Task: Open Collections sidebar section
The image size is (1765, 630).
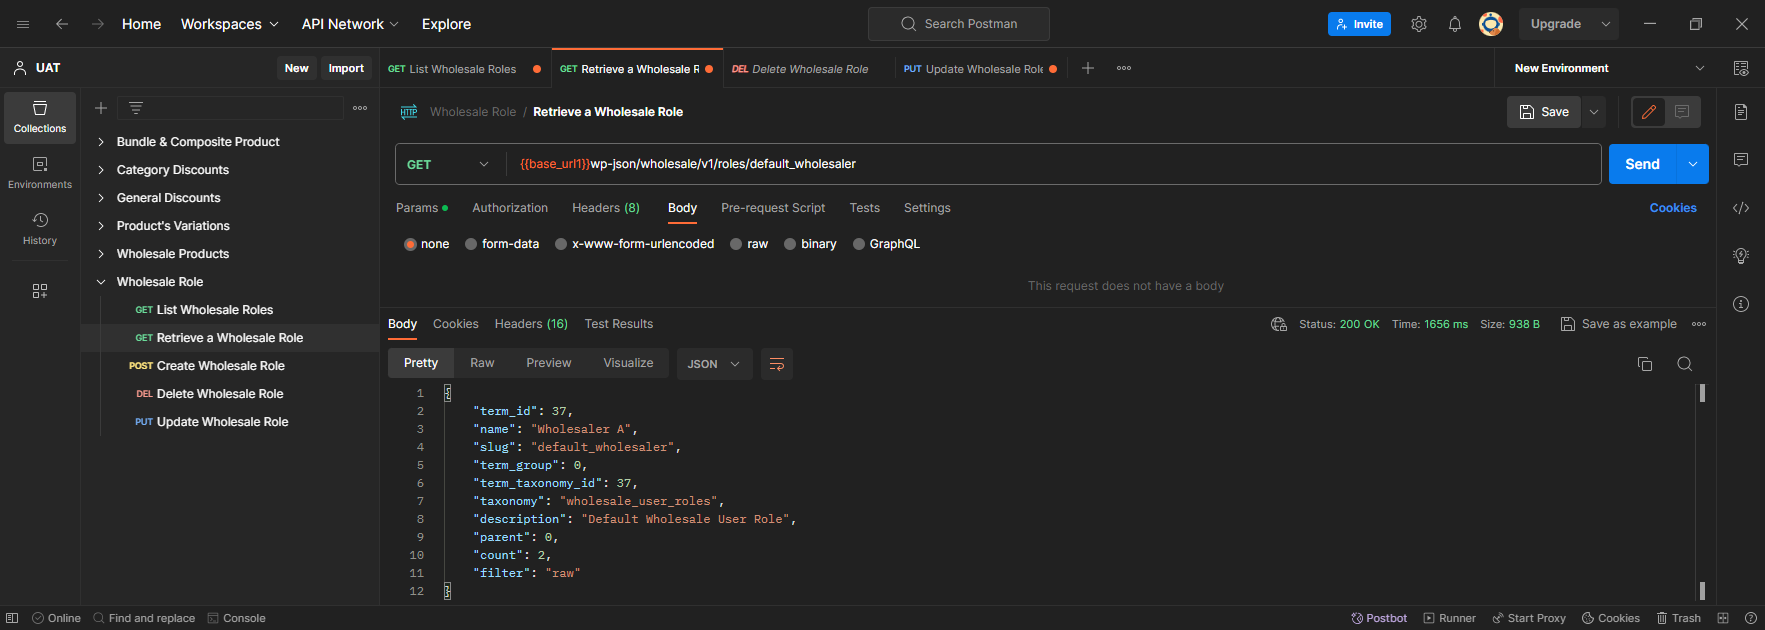Action: click(40, 117)
